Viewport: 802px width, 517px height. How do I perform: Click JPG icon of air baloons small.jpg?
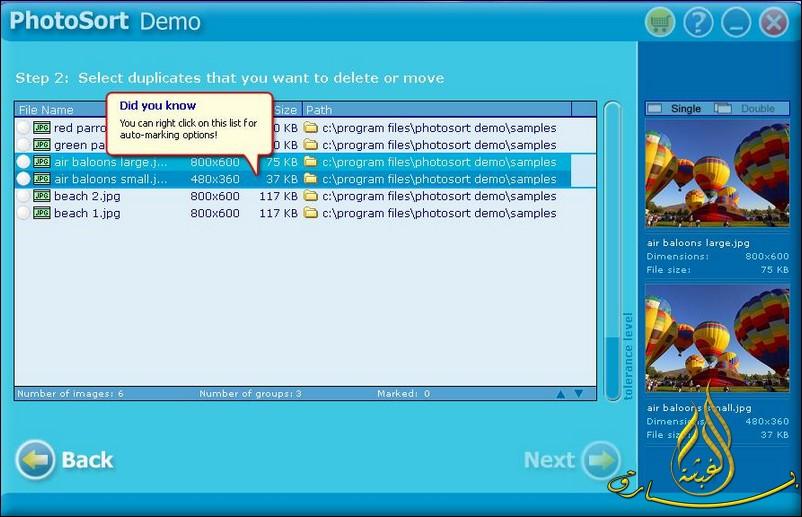[x=41, y=178]
